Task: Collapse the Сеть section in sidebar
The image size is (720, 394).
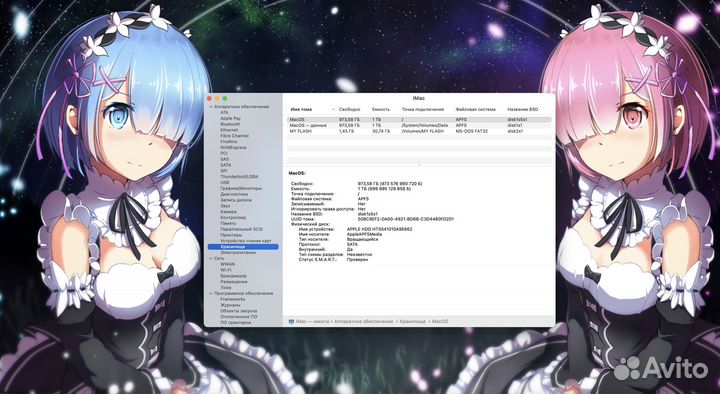Action: [x=211, y=258]
